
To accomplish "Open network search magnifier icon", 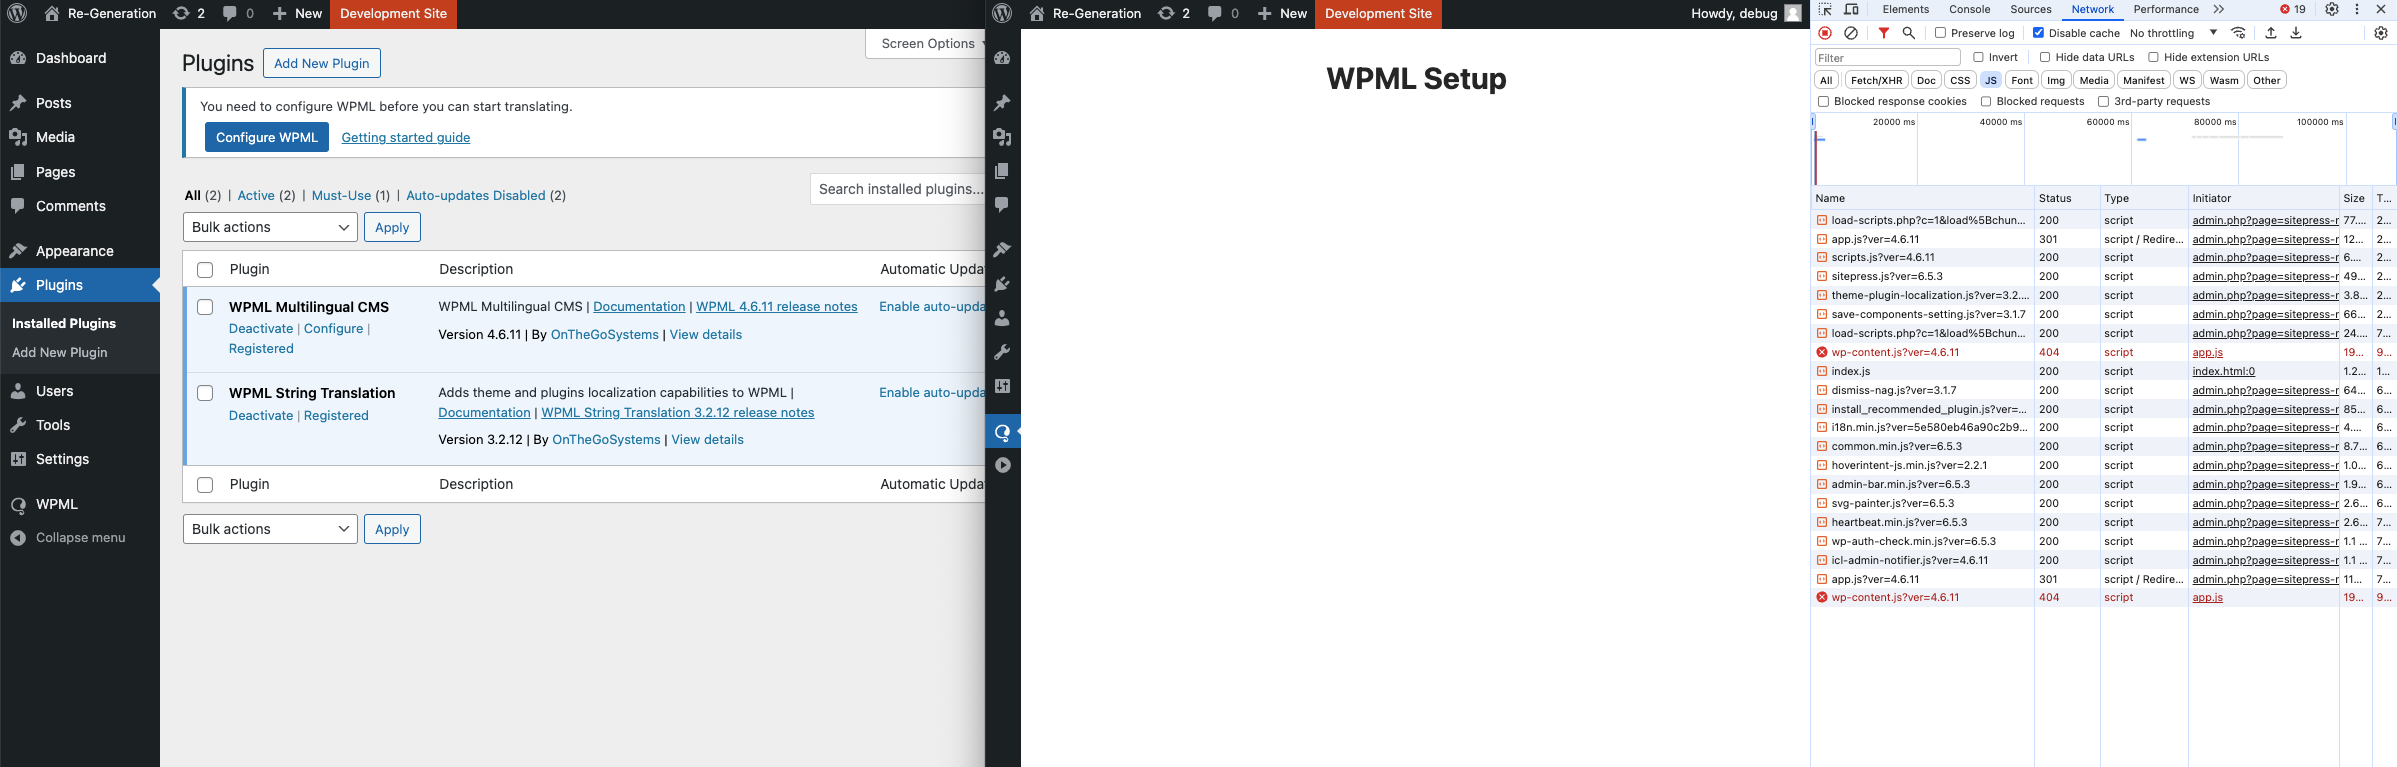I will (x=1909, y=33).
